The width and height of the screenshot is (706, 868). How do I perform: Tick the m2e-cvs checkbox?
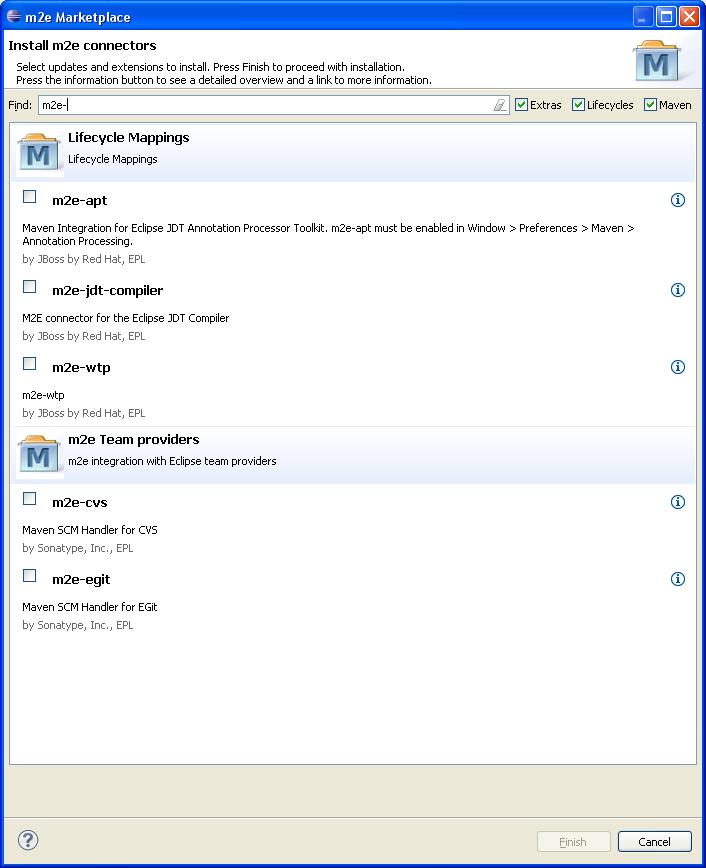(30, 499)
